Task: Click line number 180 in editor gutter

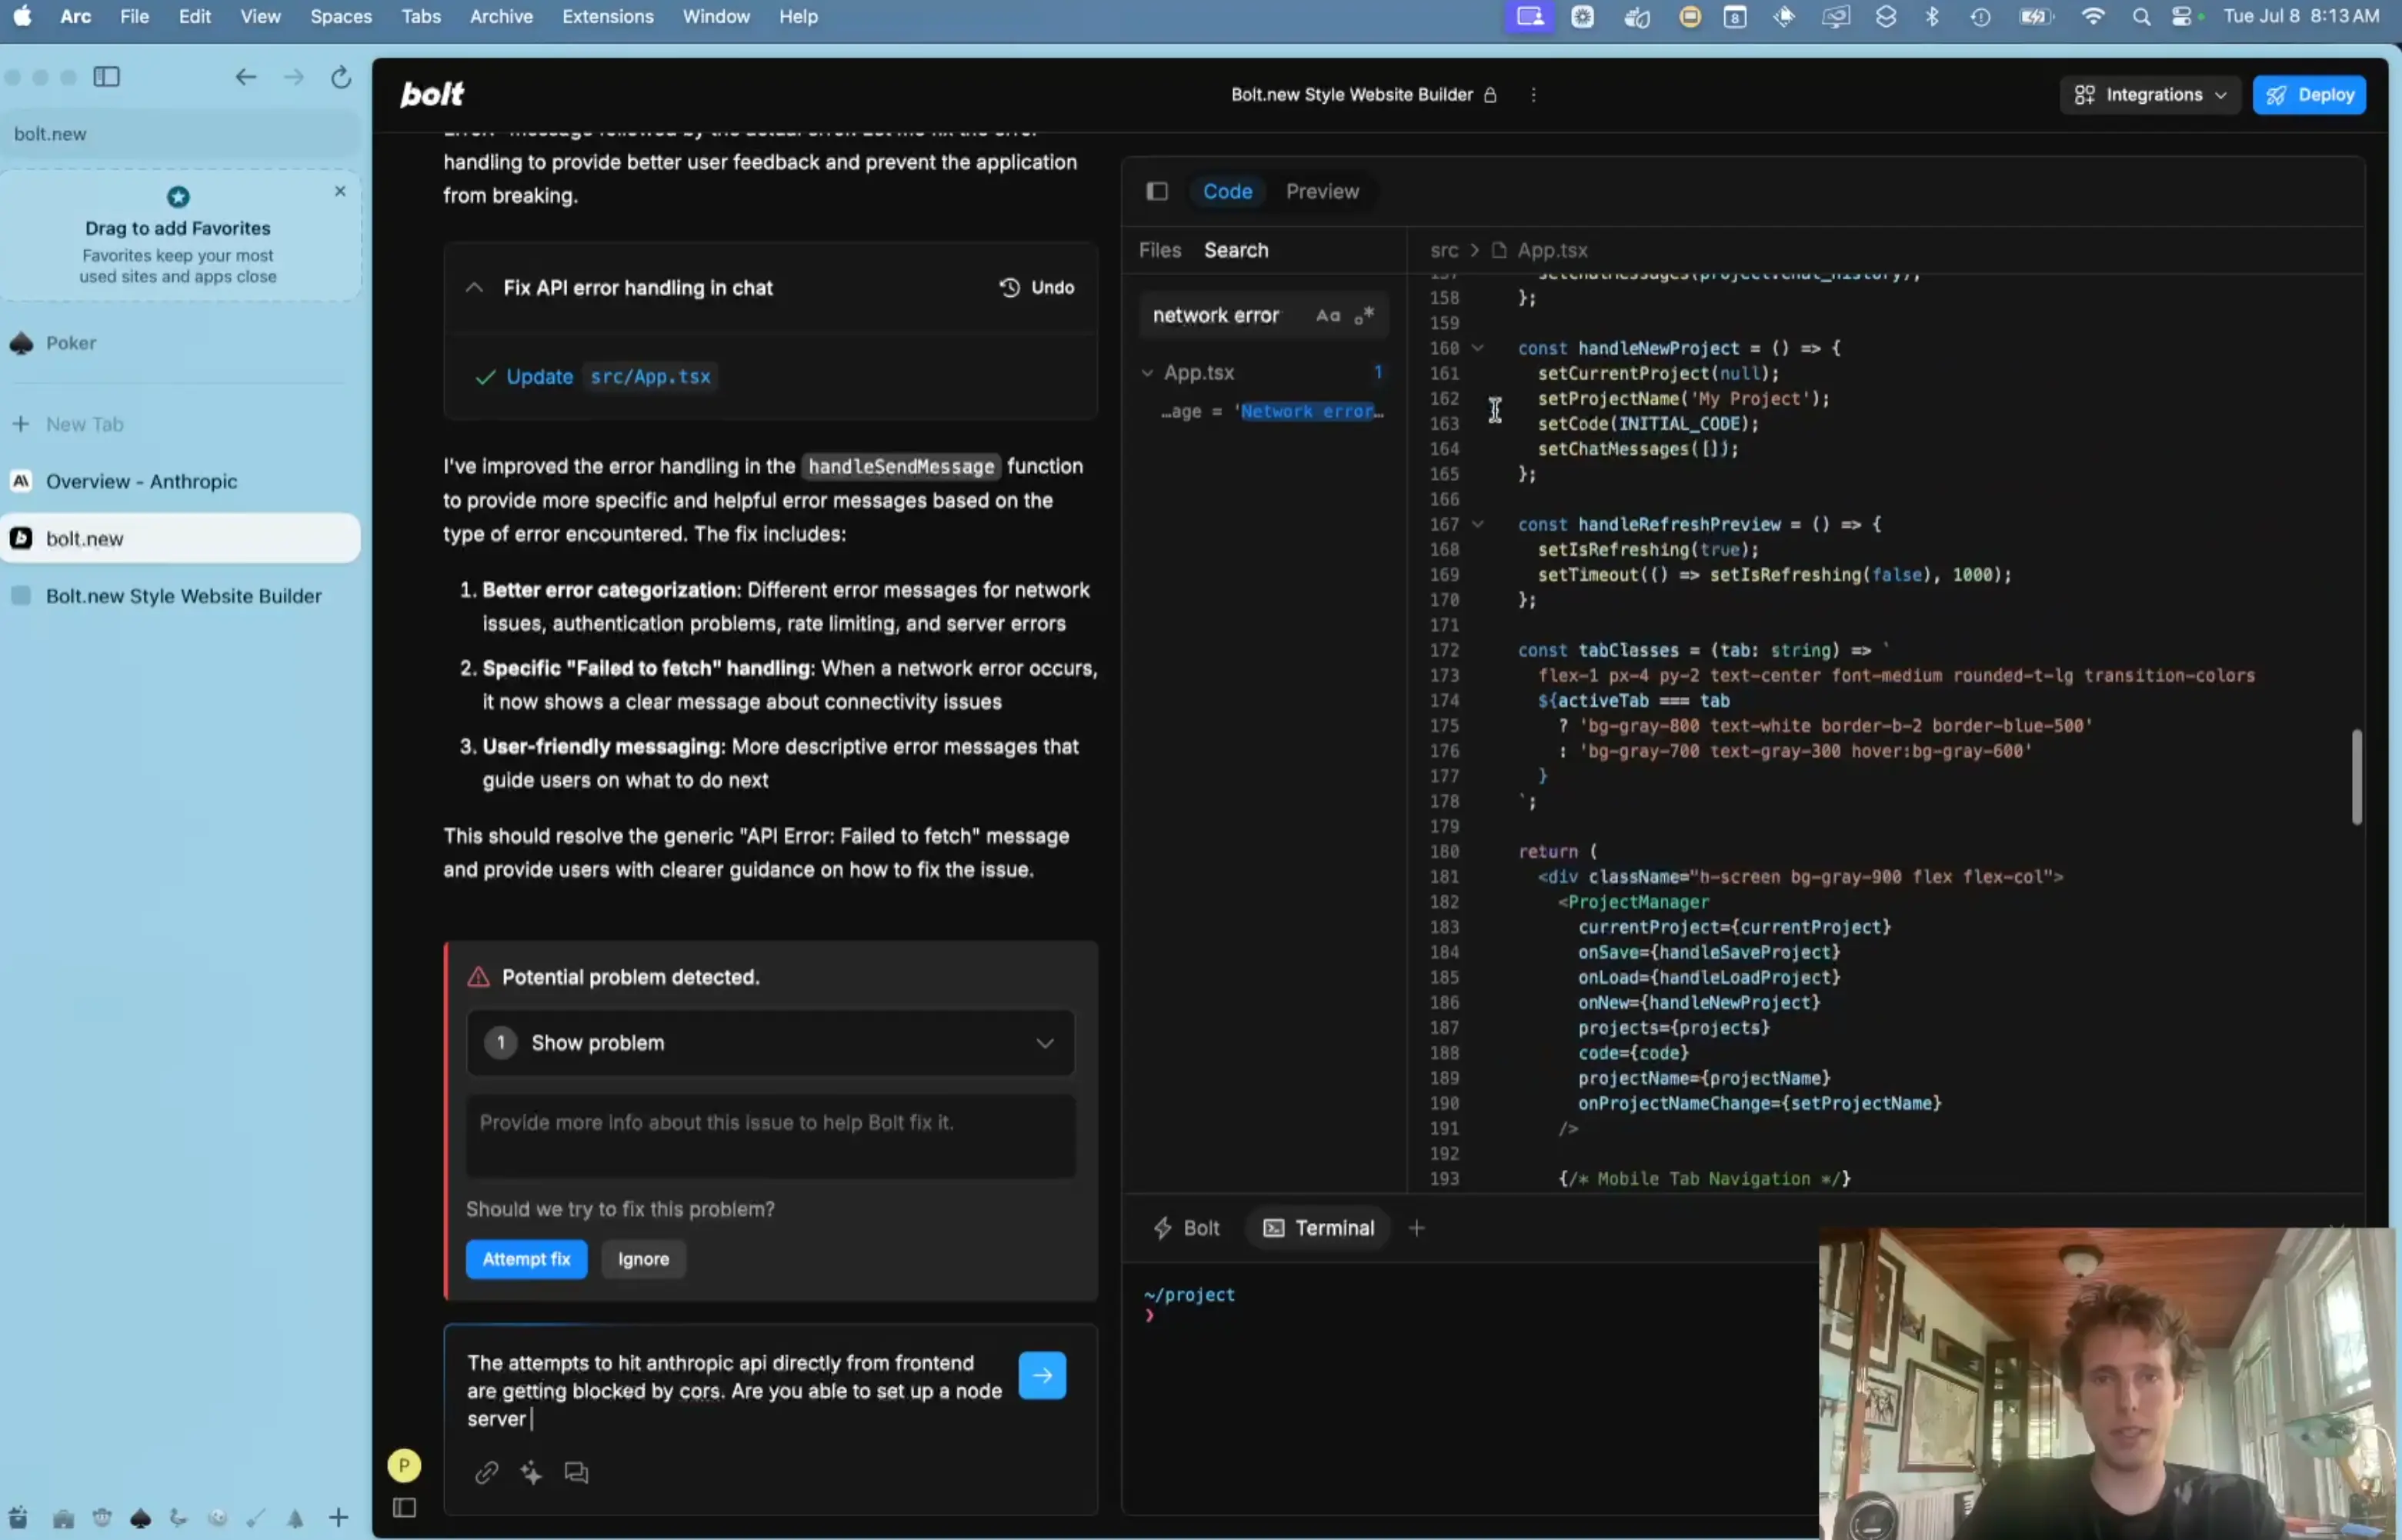Action: coord(1444,851)
